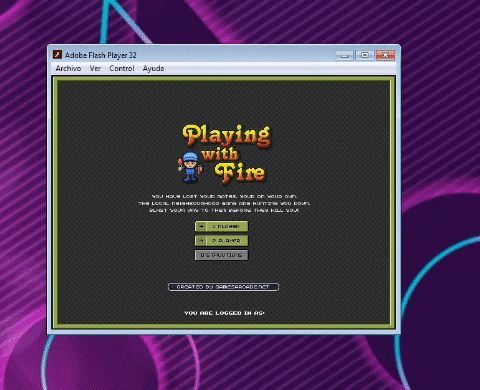
Task: Start a 1 Player game
Action: click(x=221, y=226)
